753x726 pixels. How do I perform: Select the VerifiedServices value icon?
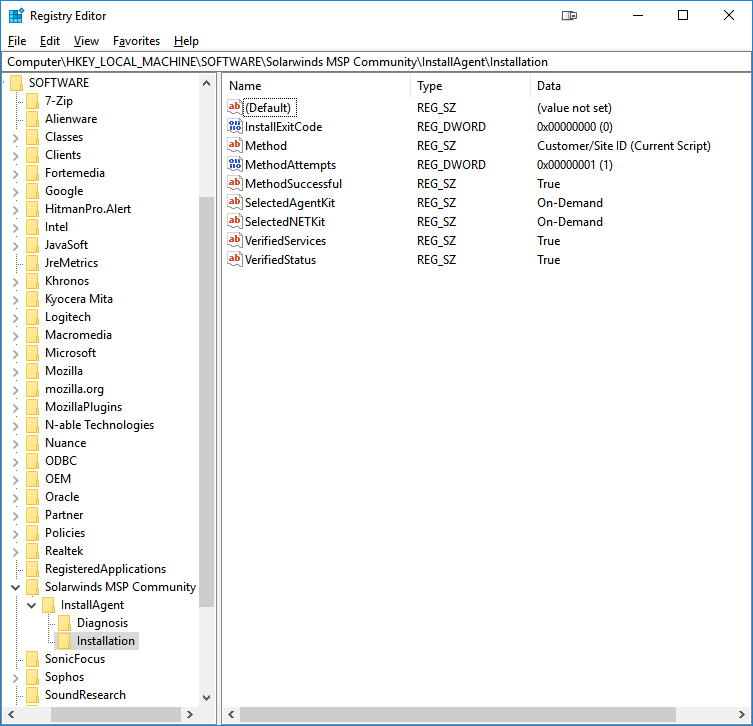click(234, 240)
